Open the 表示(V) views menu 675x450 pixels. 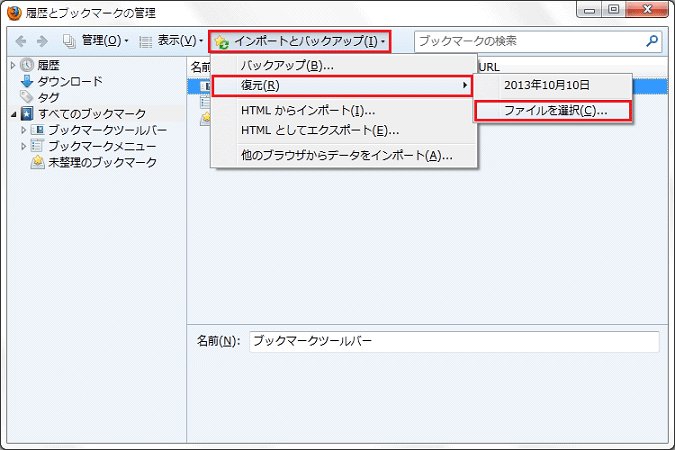tap(171, 41)
